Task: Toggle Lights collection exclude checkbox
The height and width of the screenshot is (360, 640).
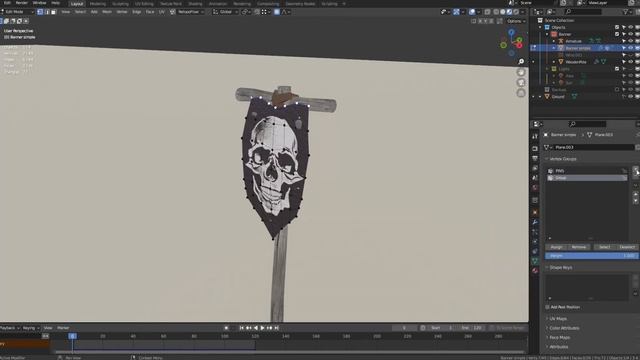Action: point(617,69)
